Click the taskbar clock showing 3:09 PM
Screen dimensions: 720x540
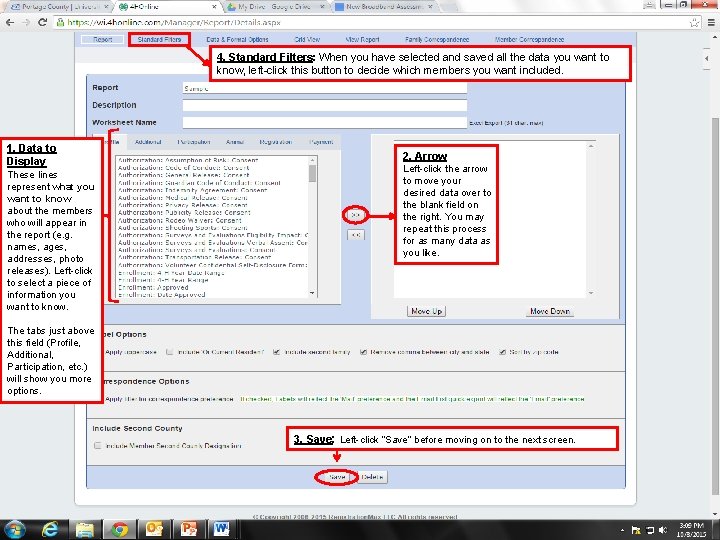click(x=691, y=530)
